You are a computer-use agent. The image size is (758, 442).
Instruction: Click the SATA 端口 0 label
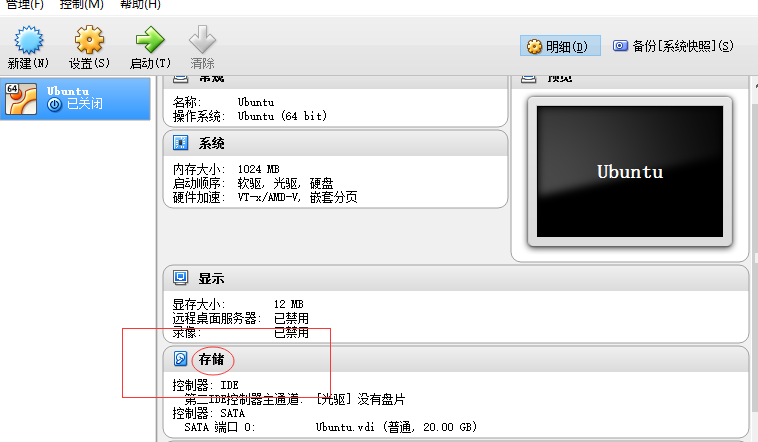point(219,427)
